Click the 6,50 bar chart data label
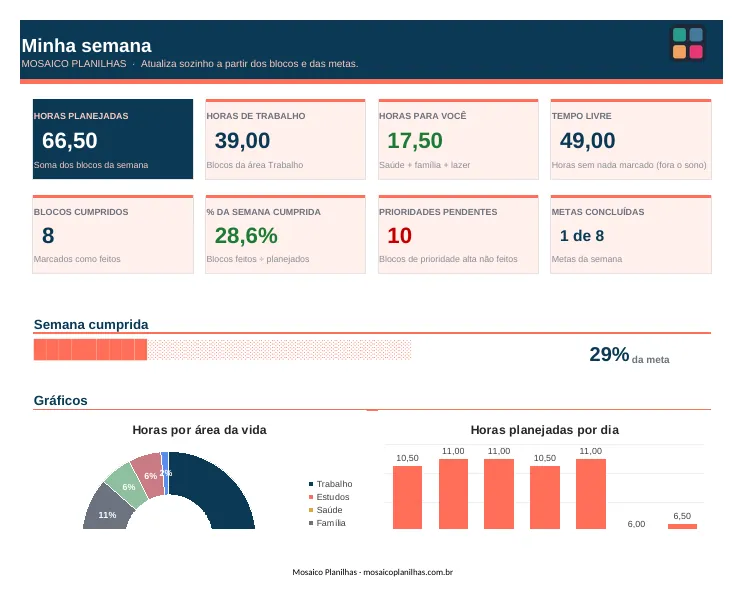This screenshot has height=597, width=743. click(x=682, y=516)
